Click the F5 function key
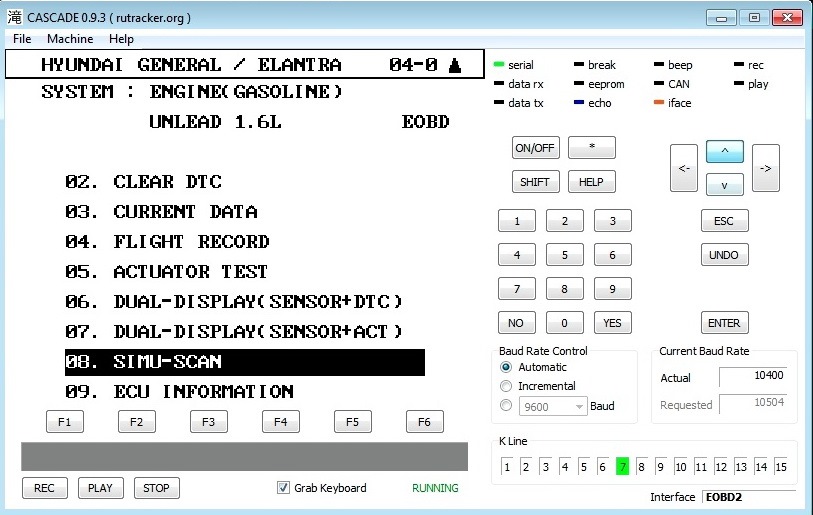Image resolution: width=813 pixels, height=515 pixels. (x=353, y=422)
